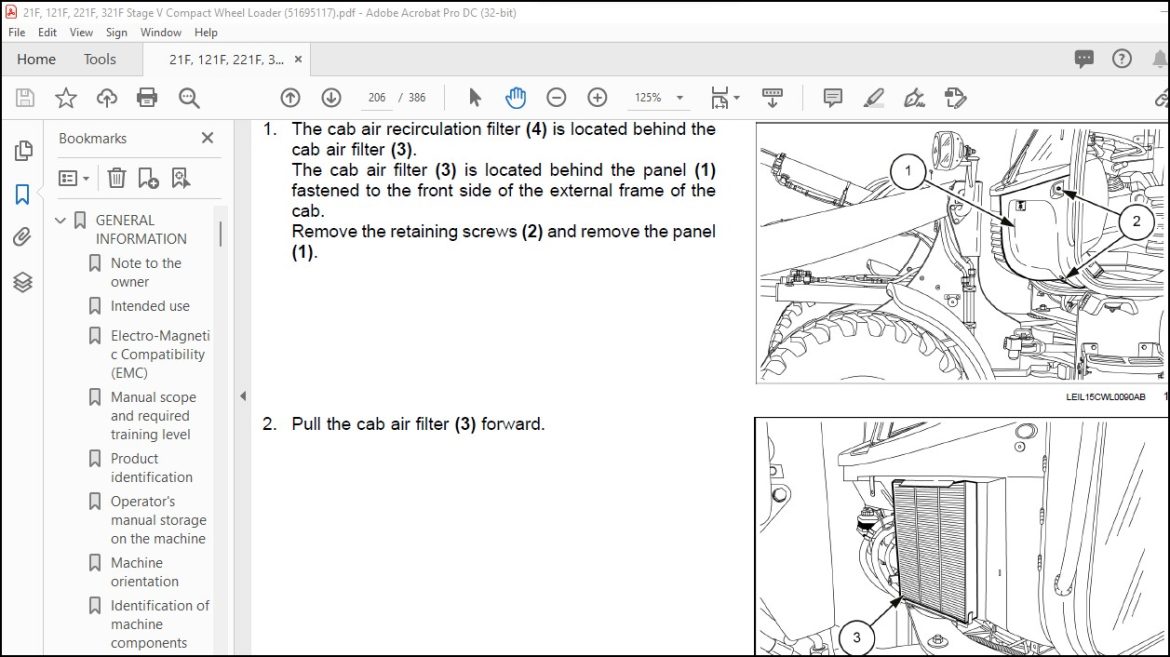Switch to the Tools tab
This screenshot has width=1170, height=657.
click(100, 59)
